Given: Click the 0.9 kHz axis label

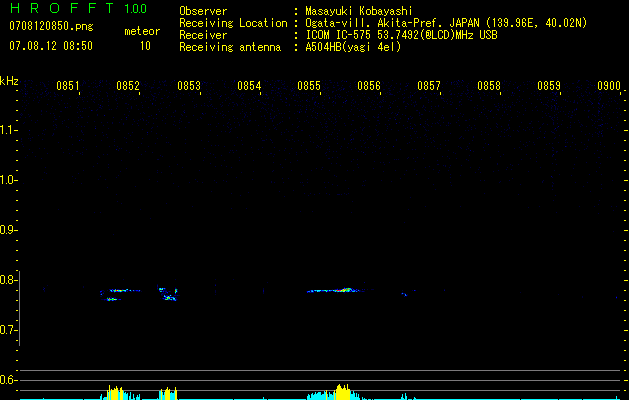Looking at the screenshot, I should (8, 230).
